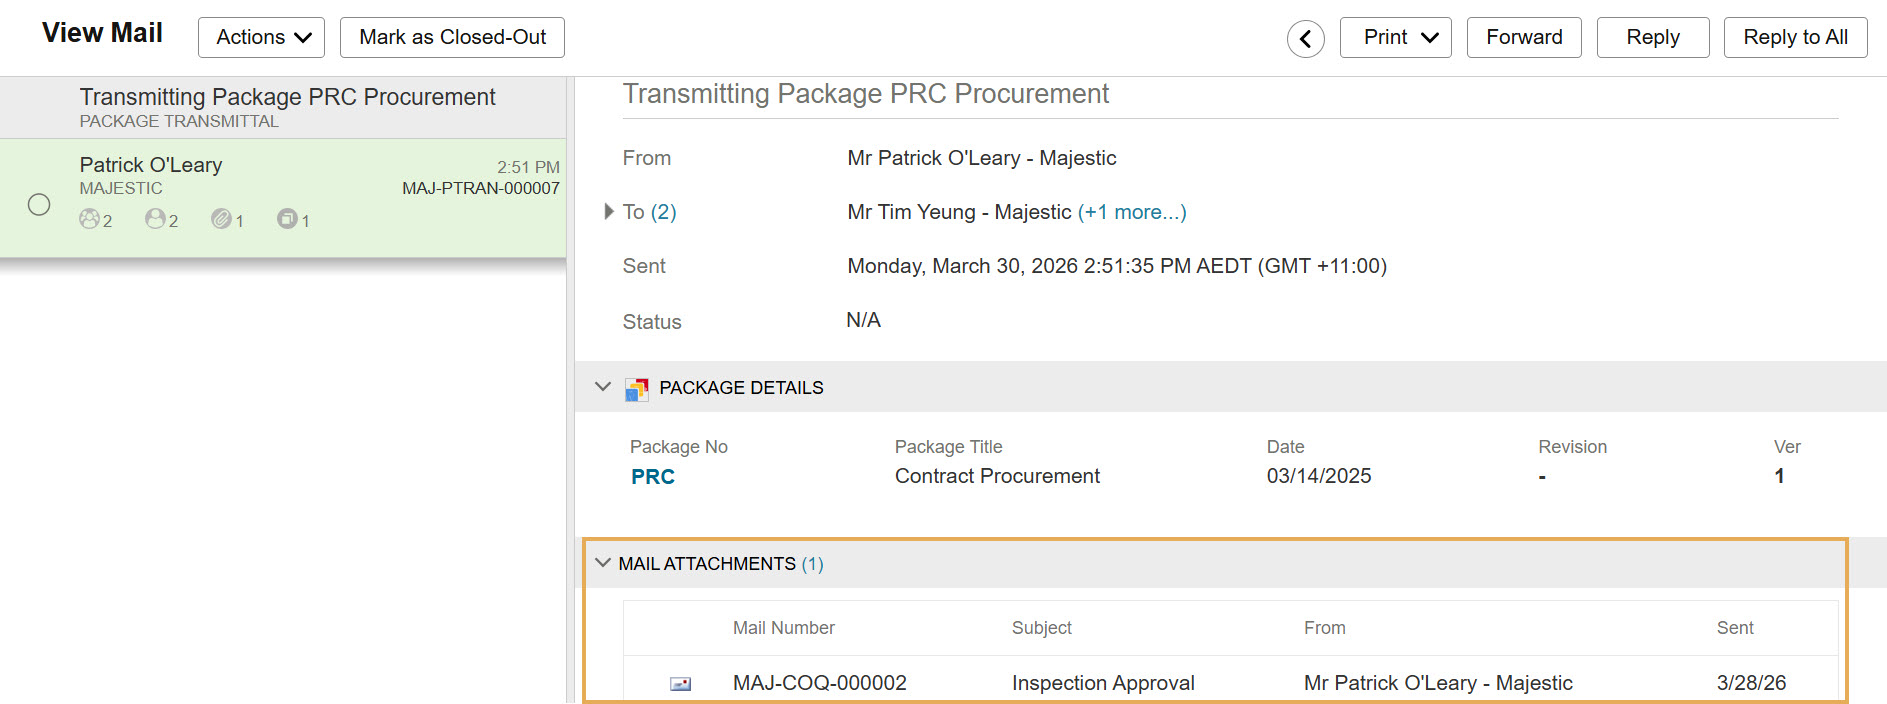Click Reply to All button
Image resolution: width=1887 pixels, height=704 pixels.
pos(1795,38)
